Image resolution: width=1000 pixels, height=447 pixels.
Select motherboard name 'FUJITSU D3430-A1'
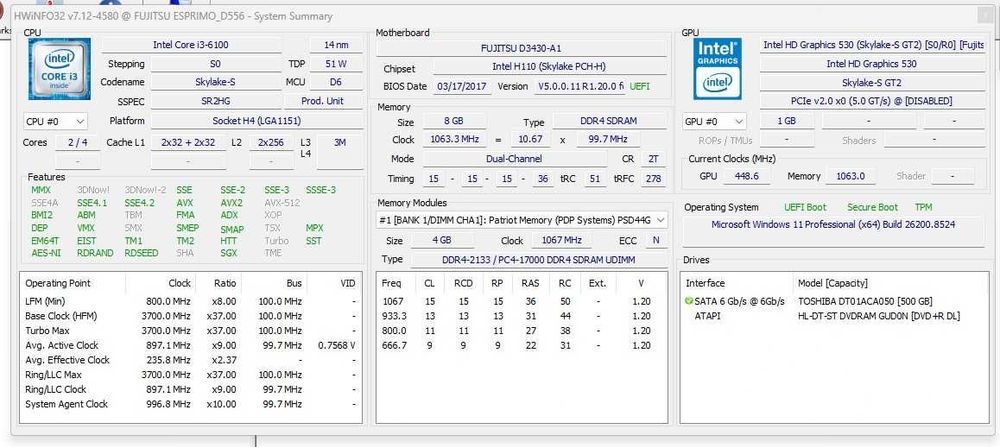pyautogui.click(x=521, y=48)
